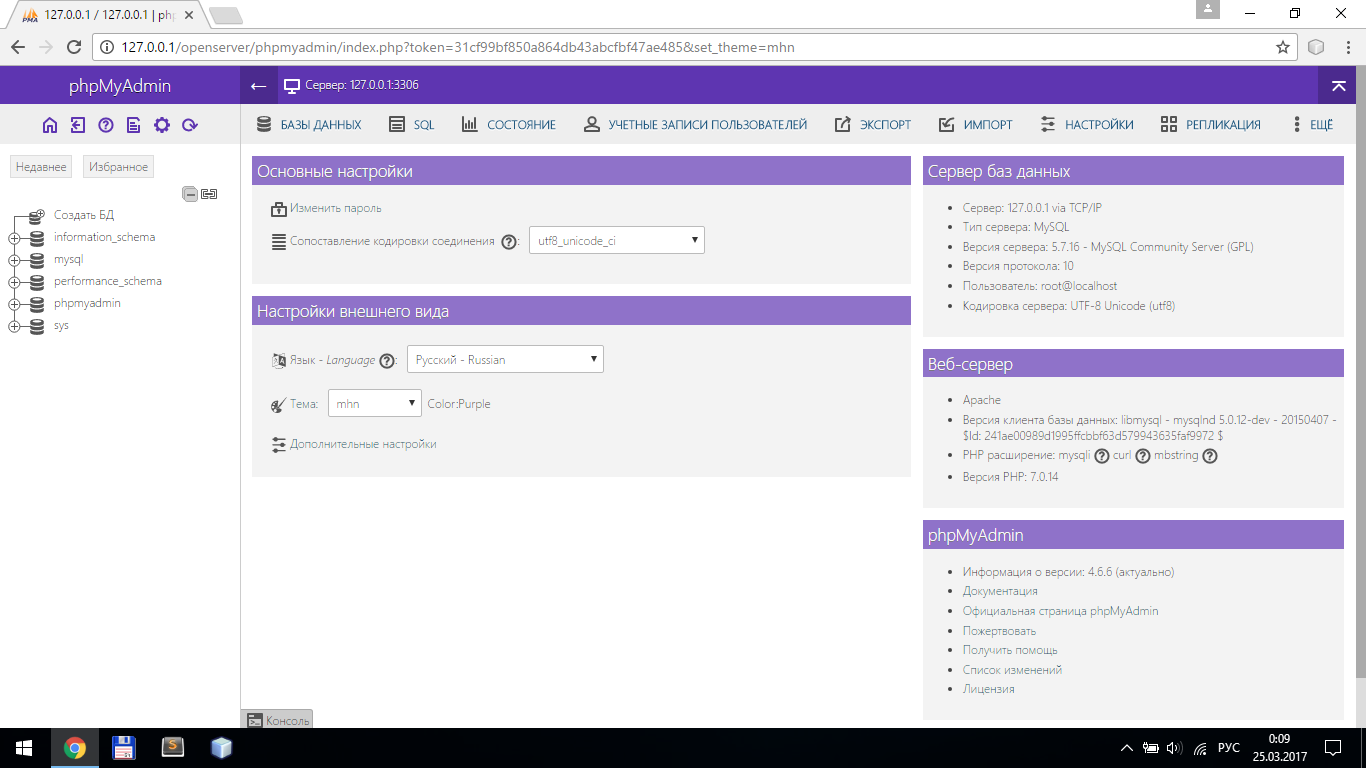Screen dimensions: 1366x768
Task: Open phpMyAdmin documentation question-mark icon in sidebar
Action: point(106,125)
